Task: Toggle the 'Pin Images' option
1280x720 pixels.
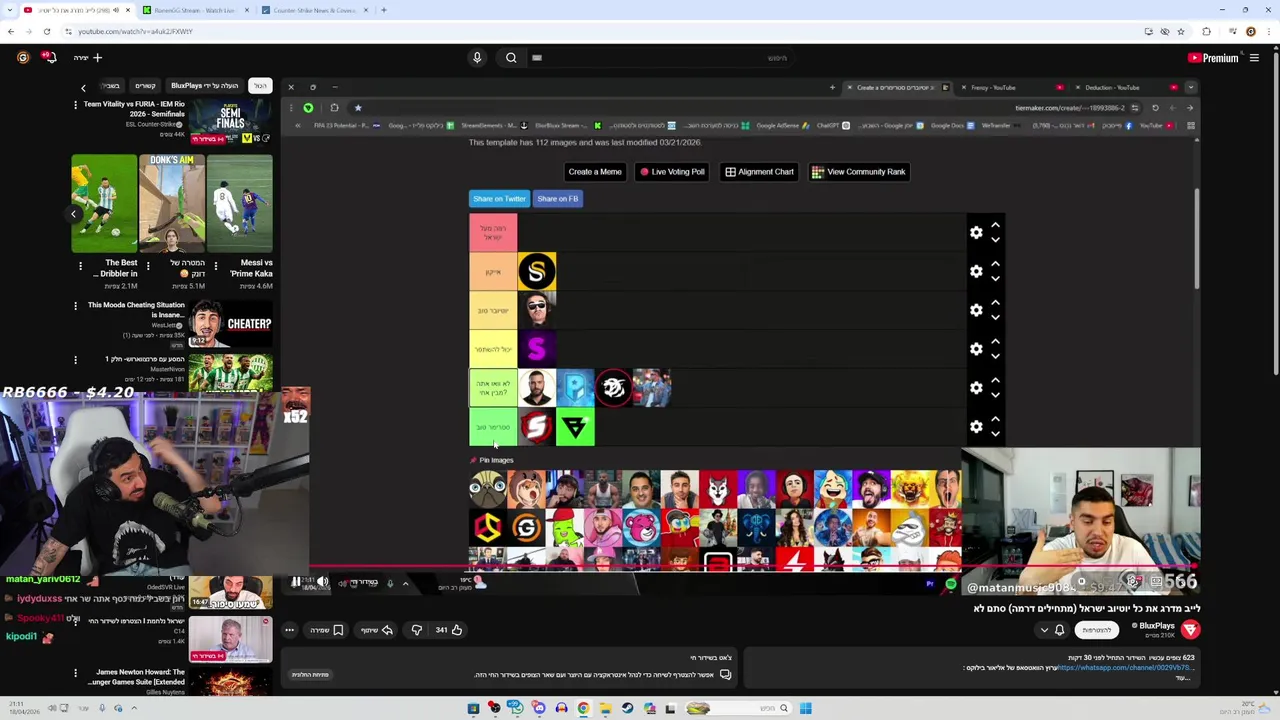Action: pos(491,460)
